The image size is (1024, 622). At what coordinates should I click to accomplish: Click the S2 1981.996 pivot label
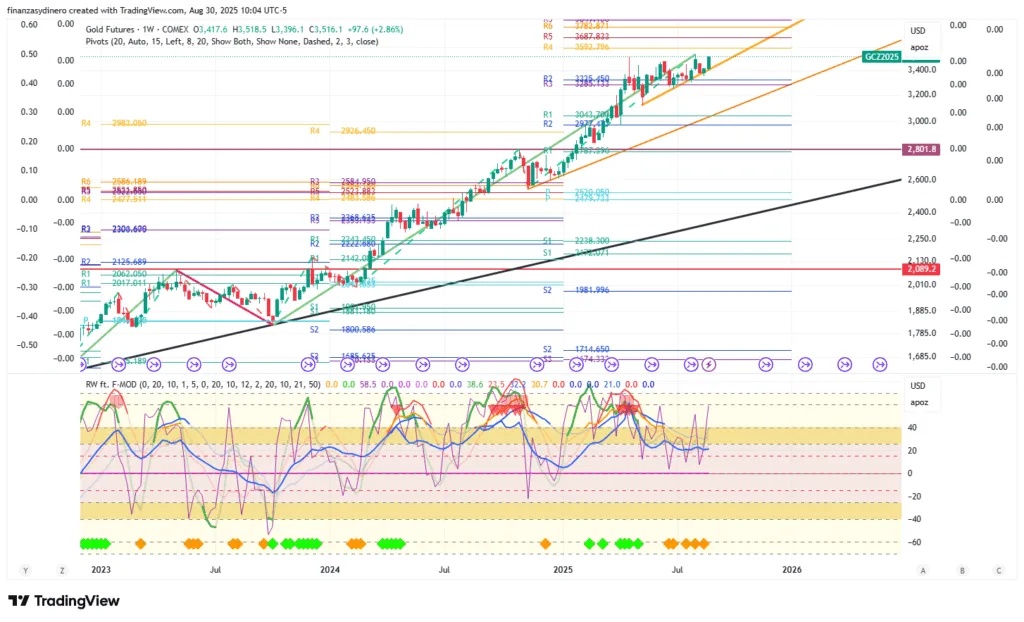[577, 289]
